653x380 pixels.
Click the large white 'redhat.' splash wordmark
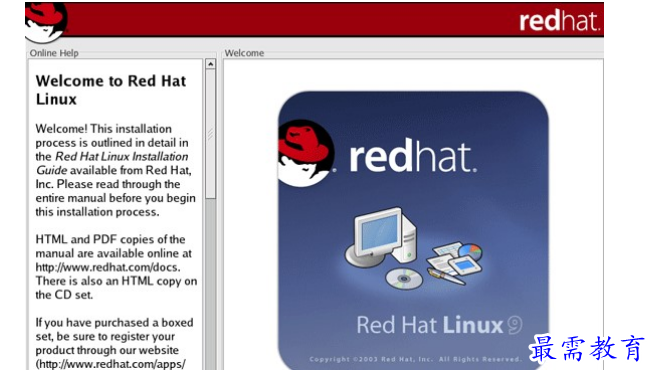click(x=413, y=155)
